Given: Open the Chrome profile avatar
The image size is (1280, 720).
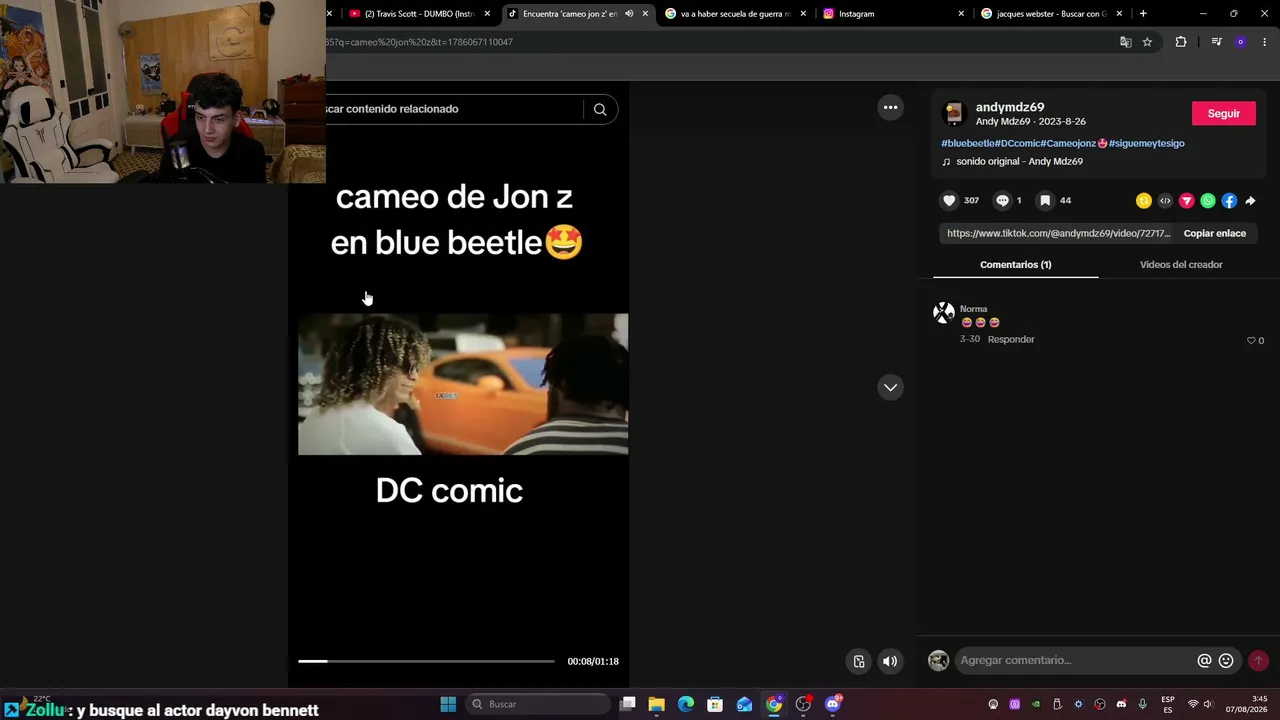Looking at the screenshot, I should (1241, 42).
